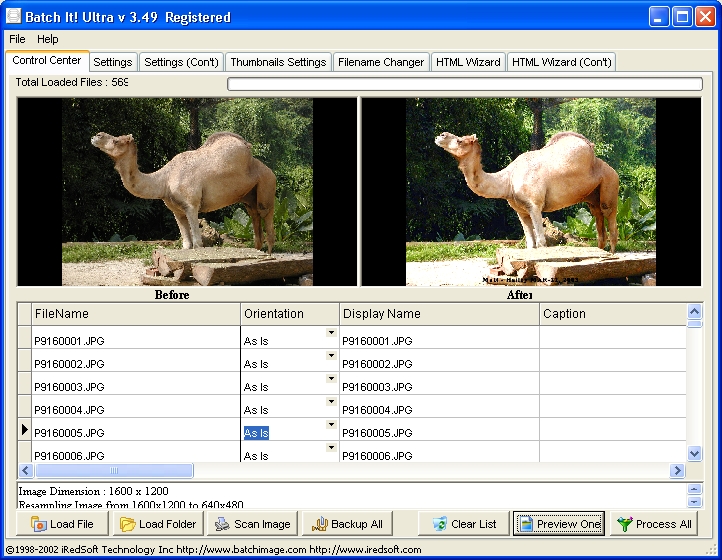Click Caption cell of P9160001.JPG row
722x560 pixels.
pyautogui.click(x=613, y=338)
